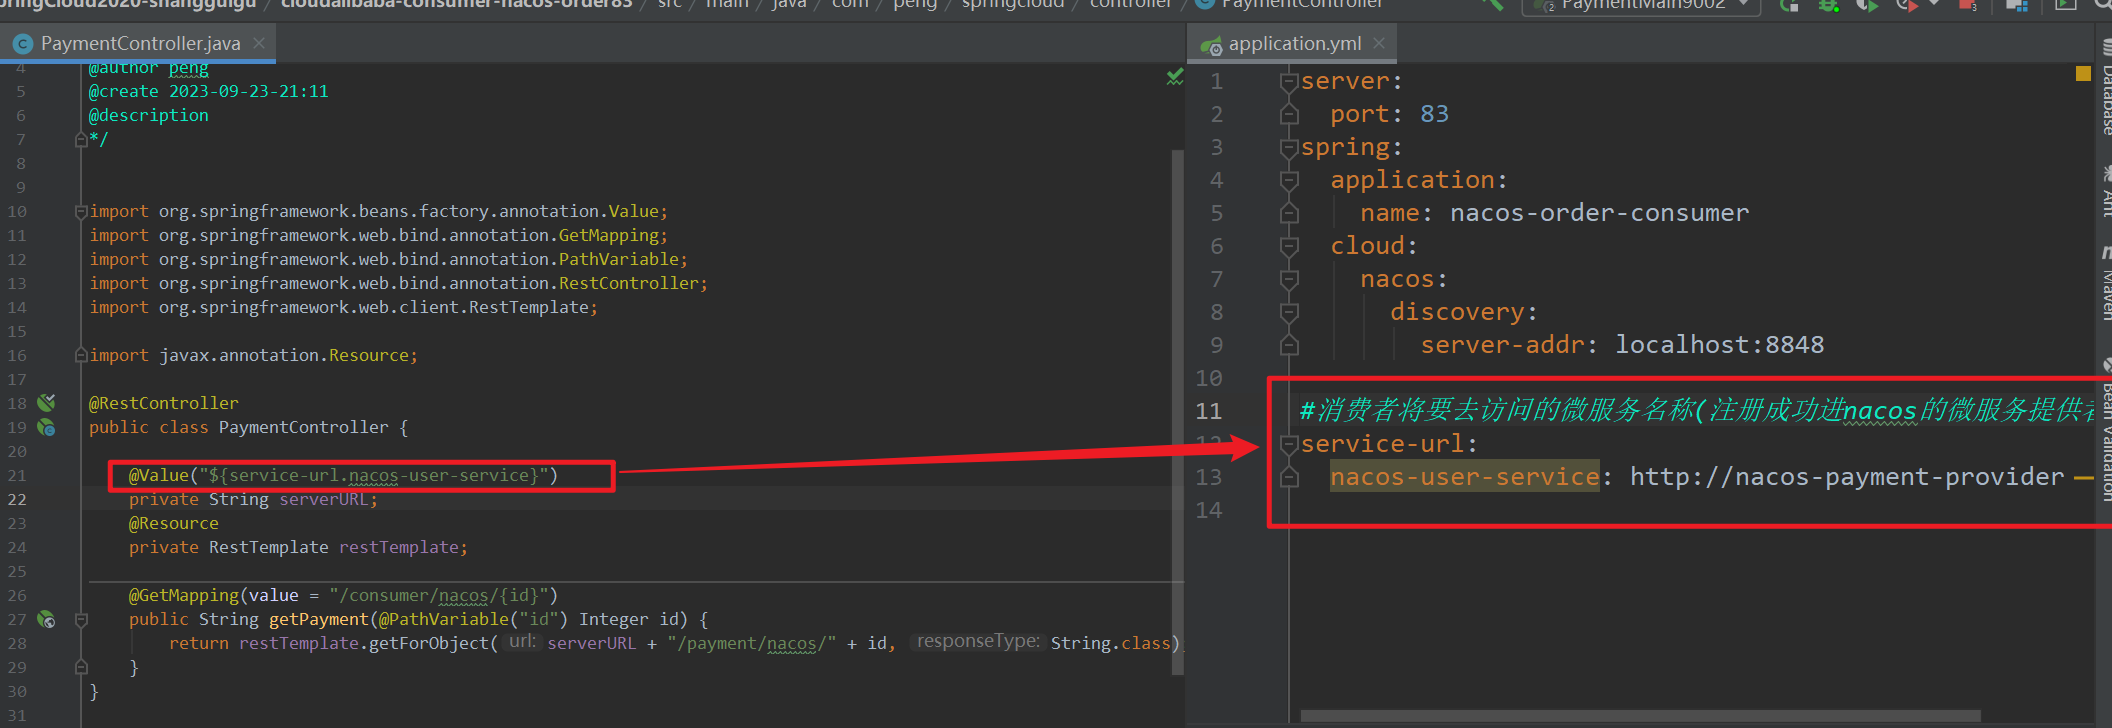2112x728 pixels.
Task: Close the application.yml tab
Action: point(1379,43)
